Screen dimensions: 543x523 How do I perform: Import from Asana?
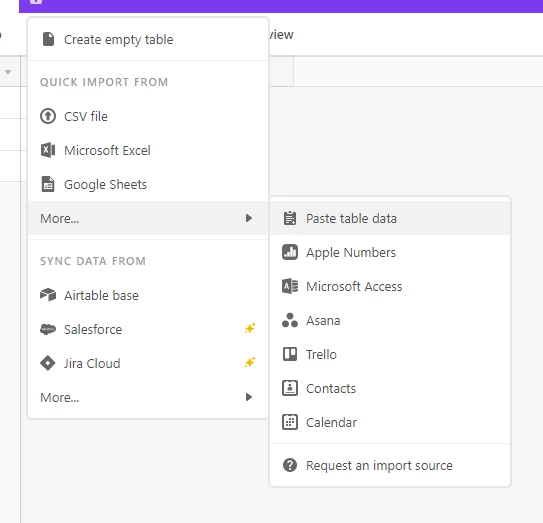click(390, 320)
